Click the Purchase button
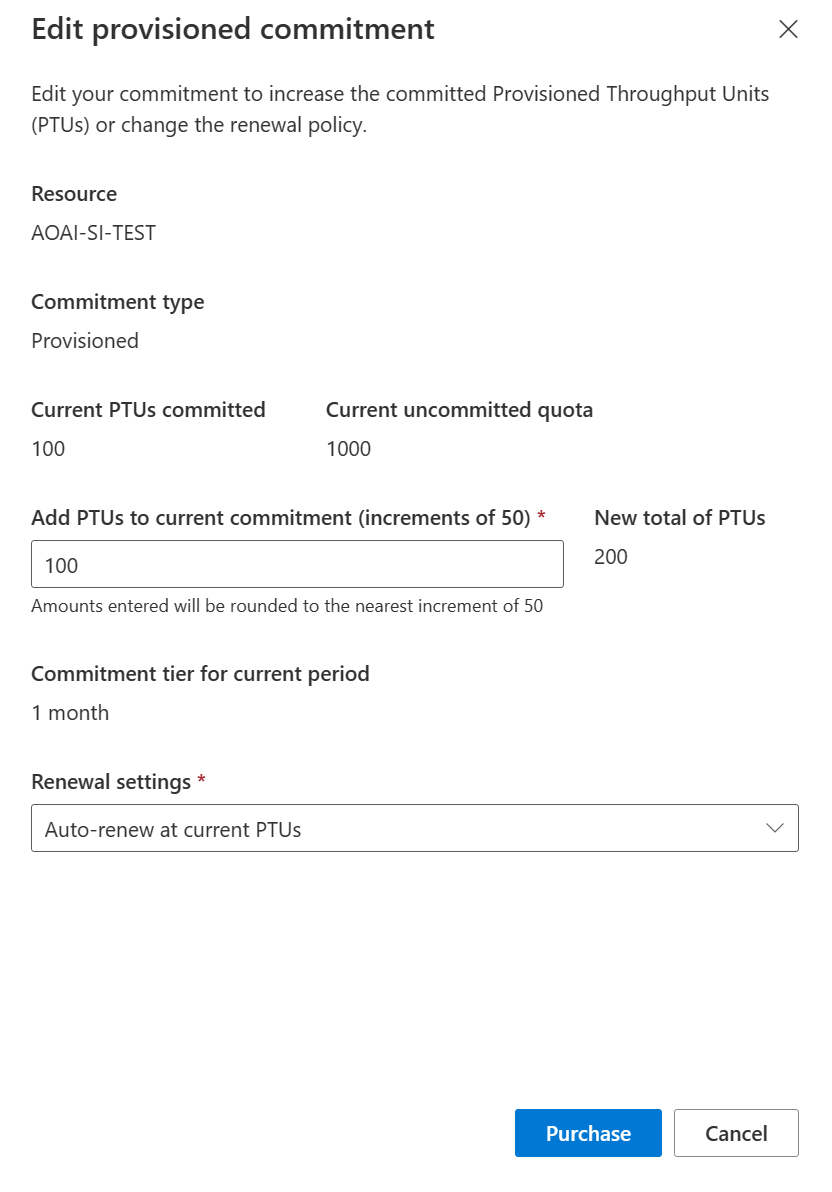Viewport: 832px width, 1192px height. pyautogui.click(x=588, y=1133)
